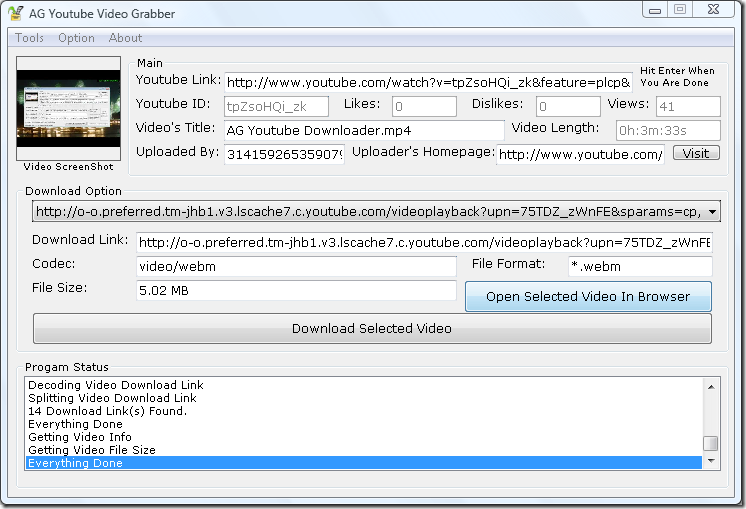Open the Tools menu

(29, 38)
